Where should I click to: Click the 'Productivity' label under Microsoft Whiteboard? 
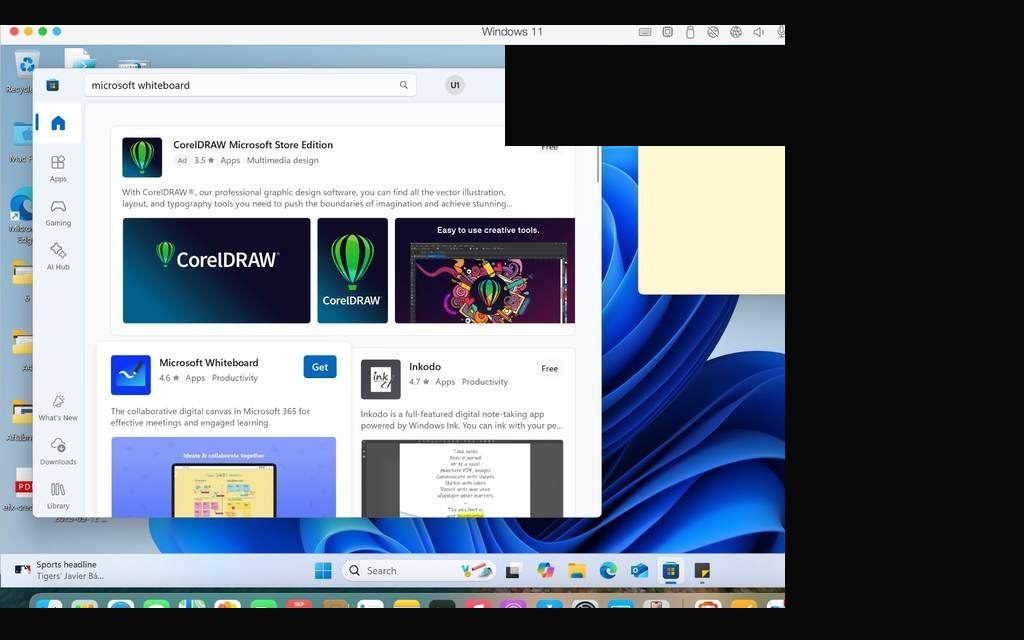[235, 378]
